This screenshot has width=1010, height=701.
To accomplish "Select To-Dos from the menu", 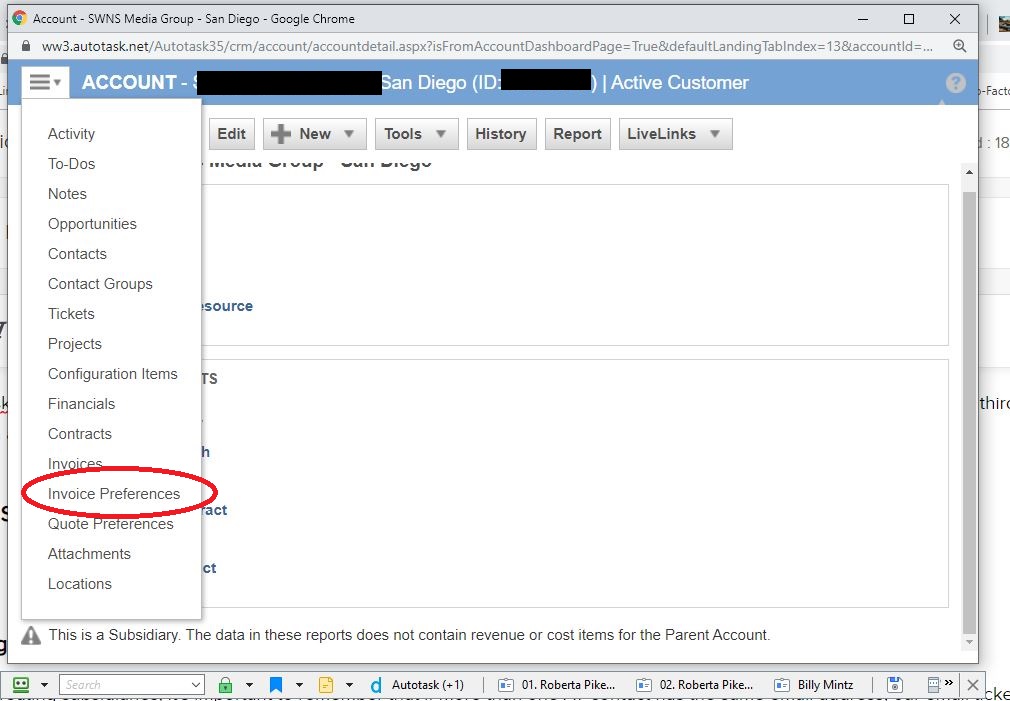I will 71,164.
